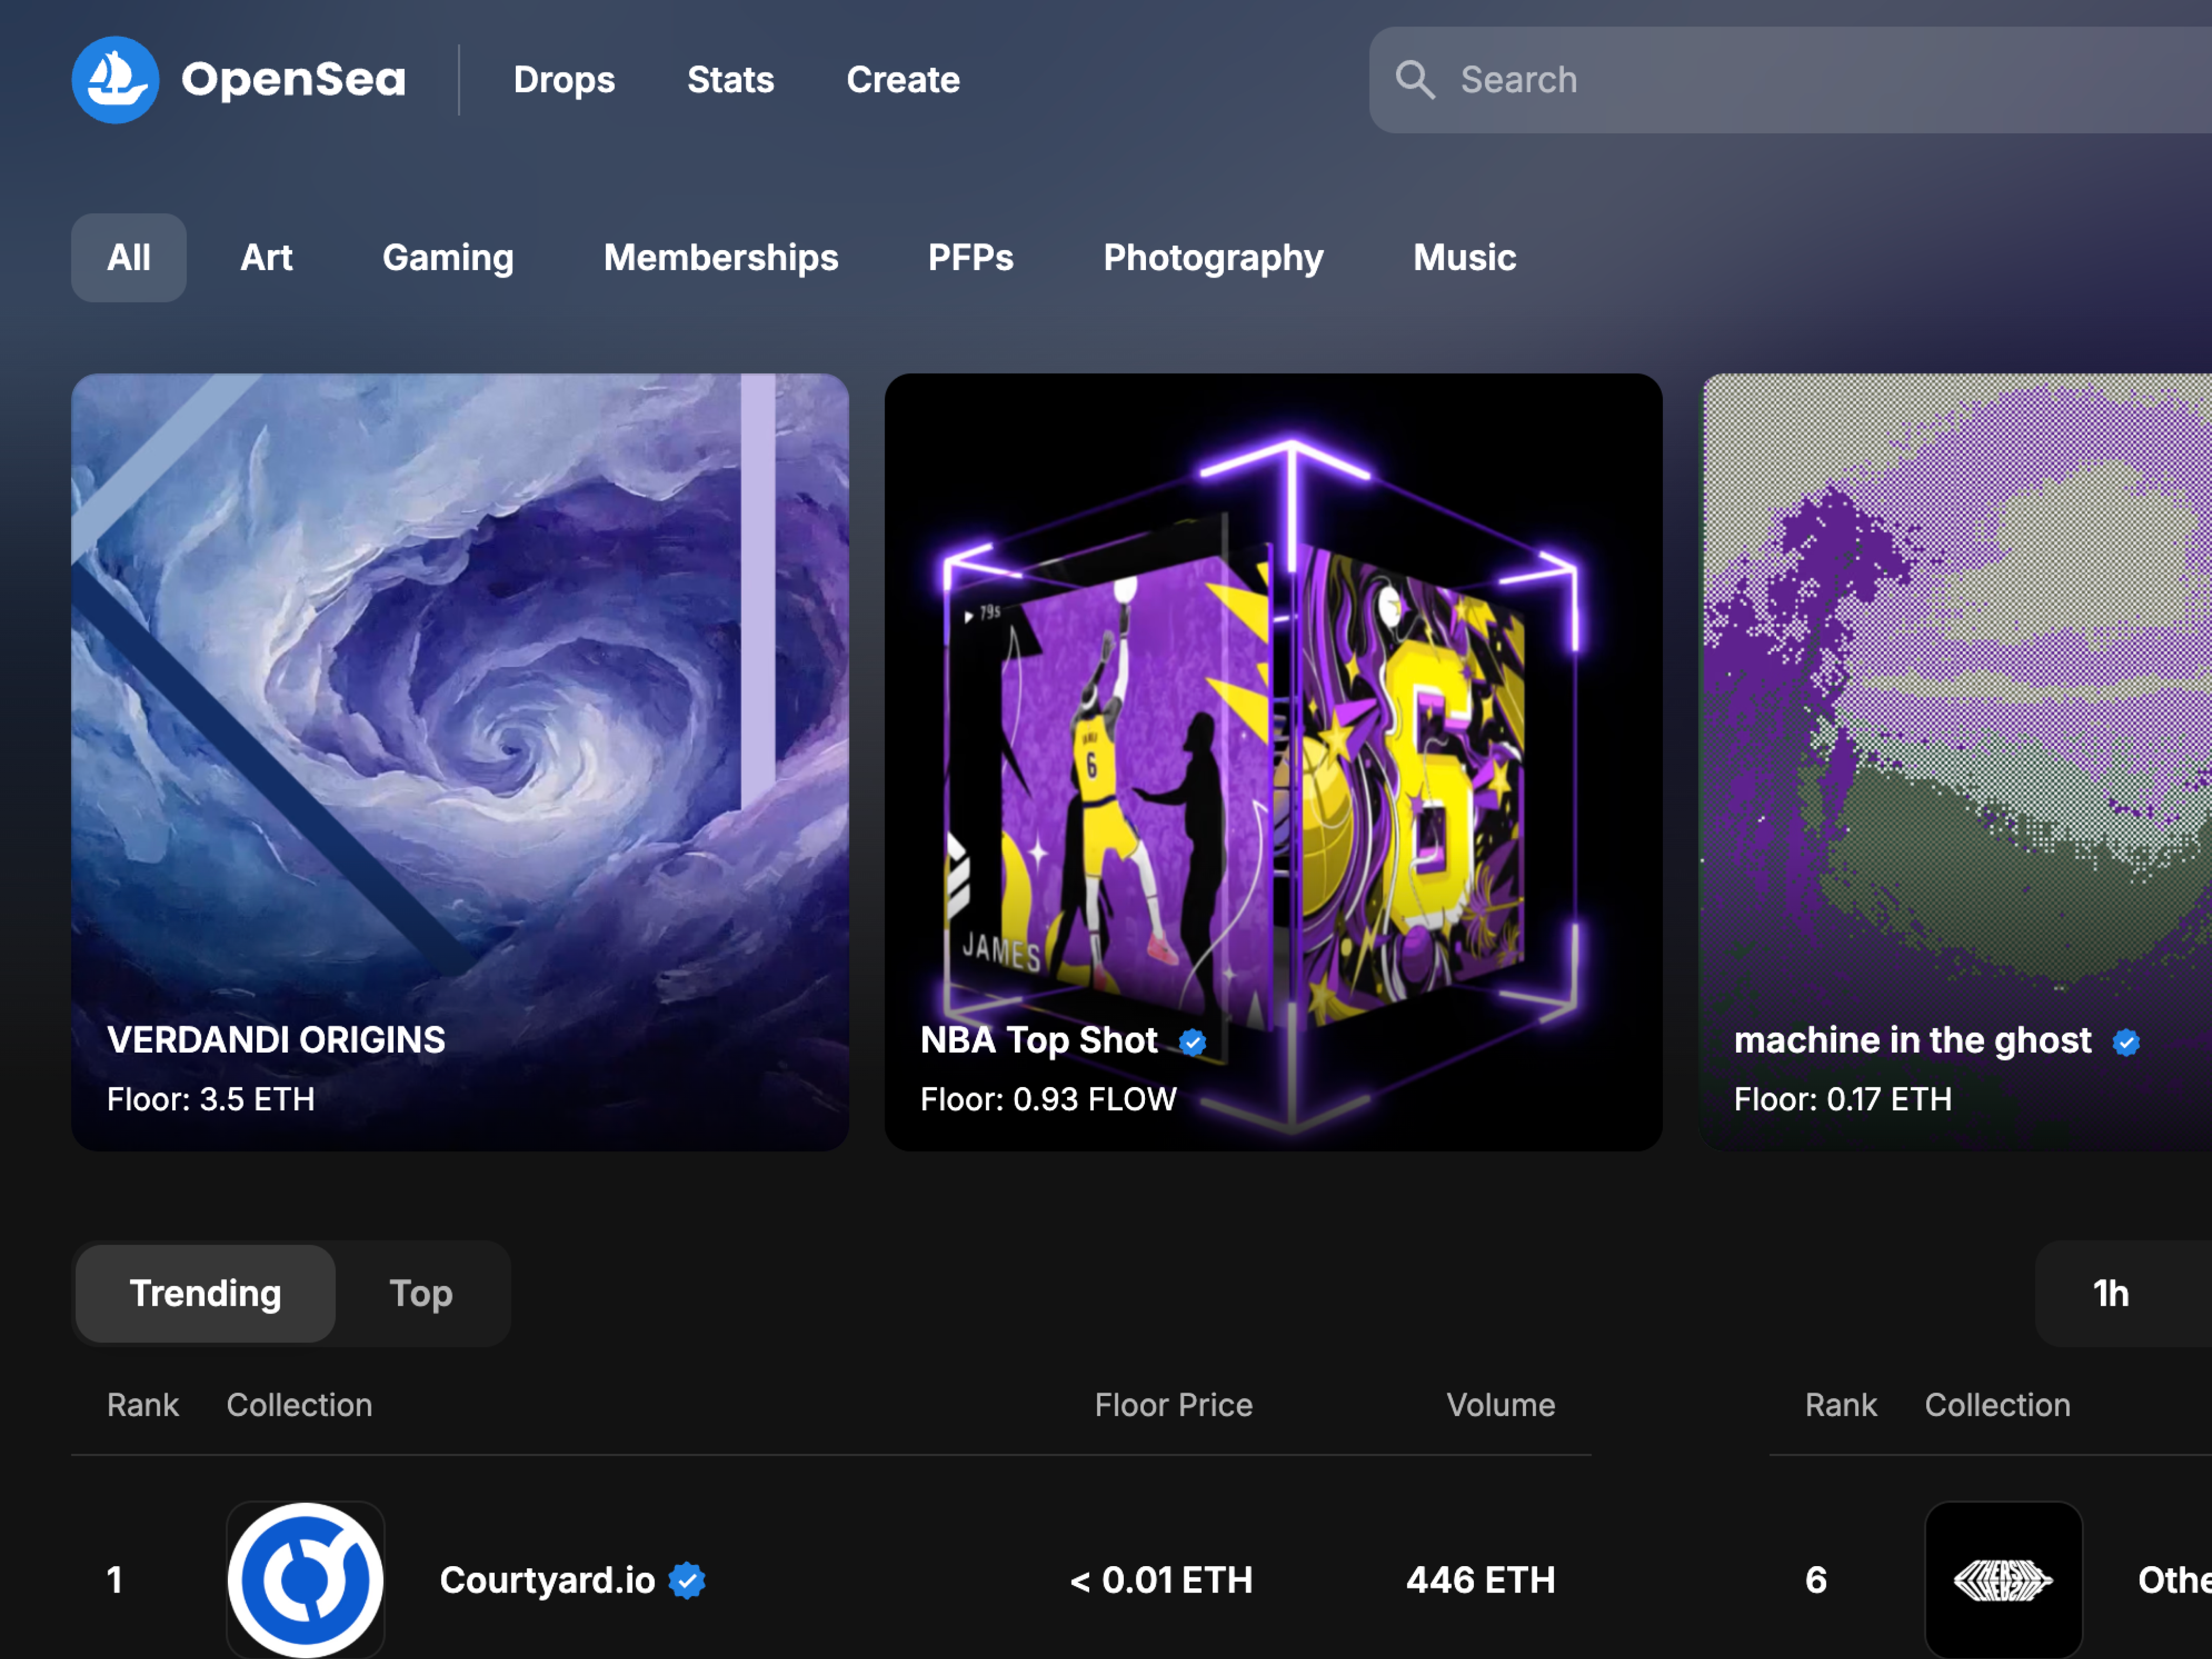Open NBA Top Shot featured card
The width and height of the screenshot is (2212, 1659).
pyautogui.click(x=1272, y=760)
